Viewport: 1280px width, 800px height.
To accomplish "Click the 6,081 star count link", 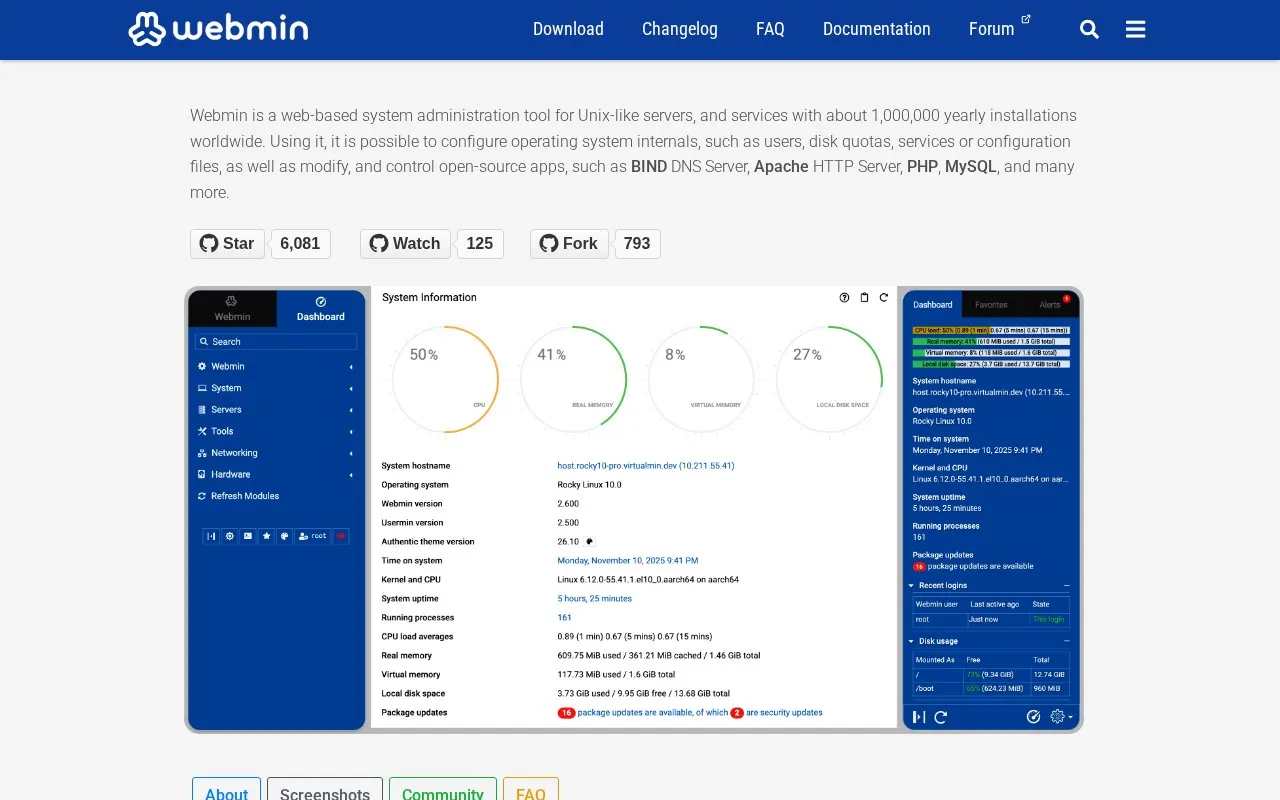I will (300, 244).
